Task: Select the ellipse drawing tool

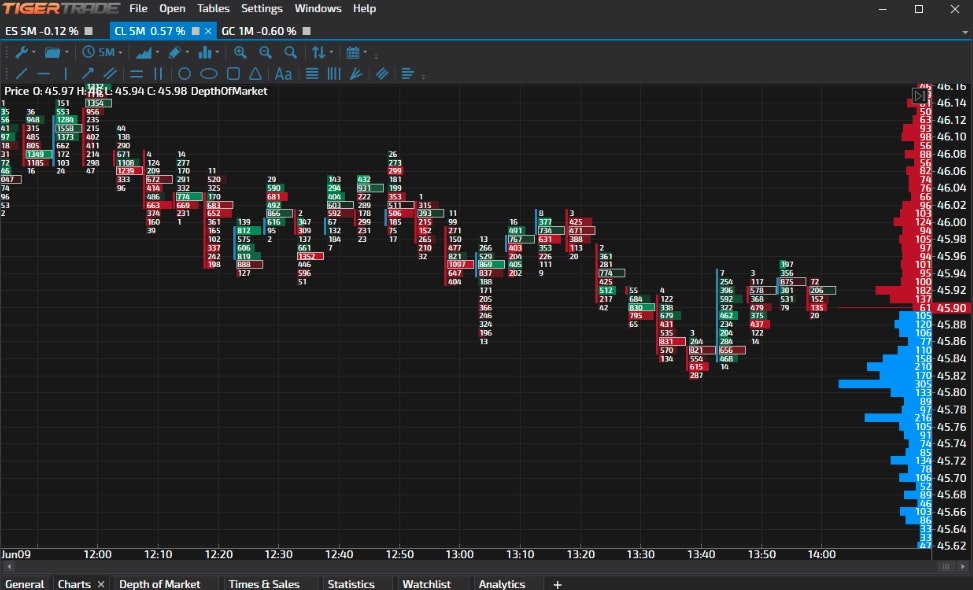Action: [x=211, y=74]
